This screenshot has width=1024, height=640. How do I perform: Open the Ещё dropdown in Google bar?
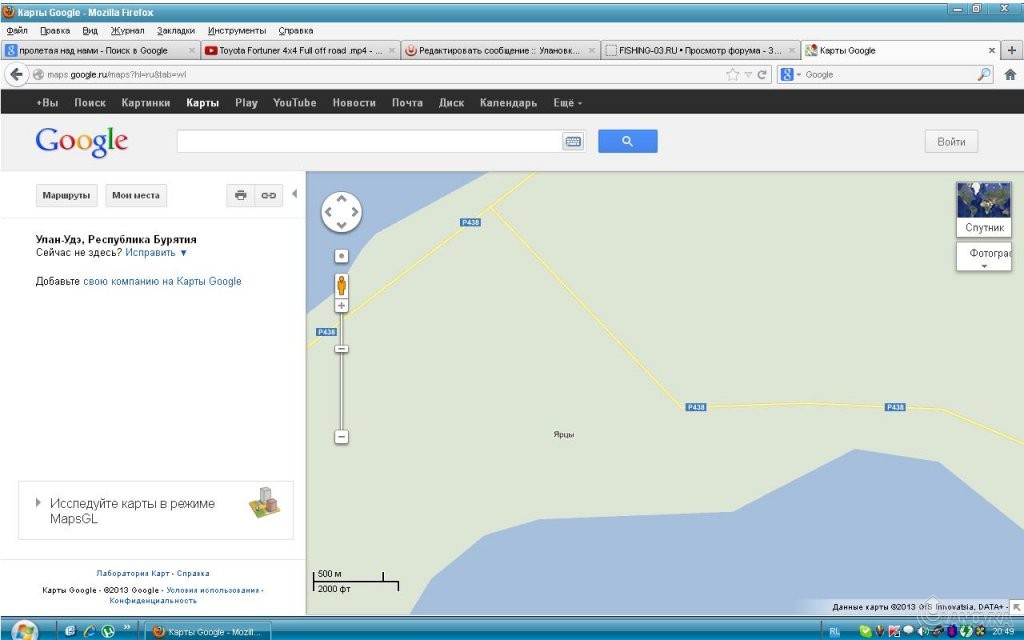pyautogui.click(x=568, y=103)
